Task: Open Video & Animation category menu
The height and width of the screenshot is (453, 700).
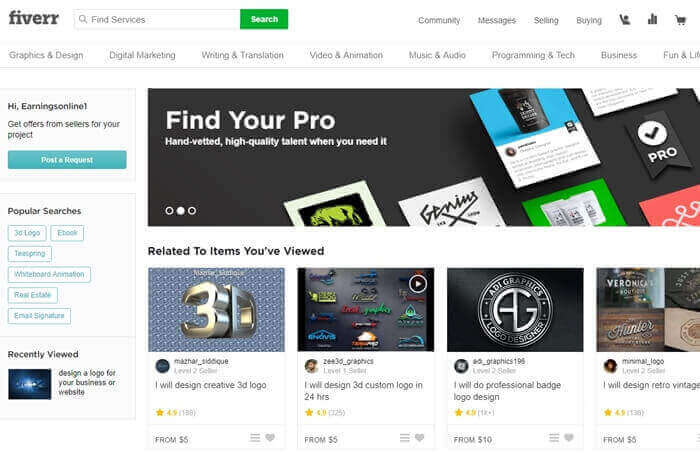Action: (346, 55)
